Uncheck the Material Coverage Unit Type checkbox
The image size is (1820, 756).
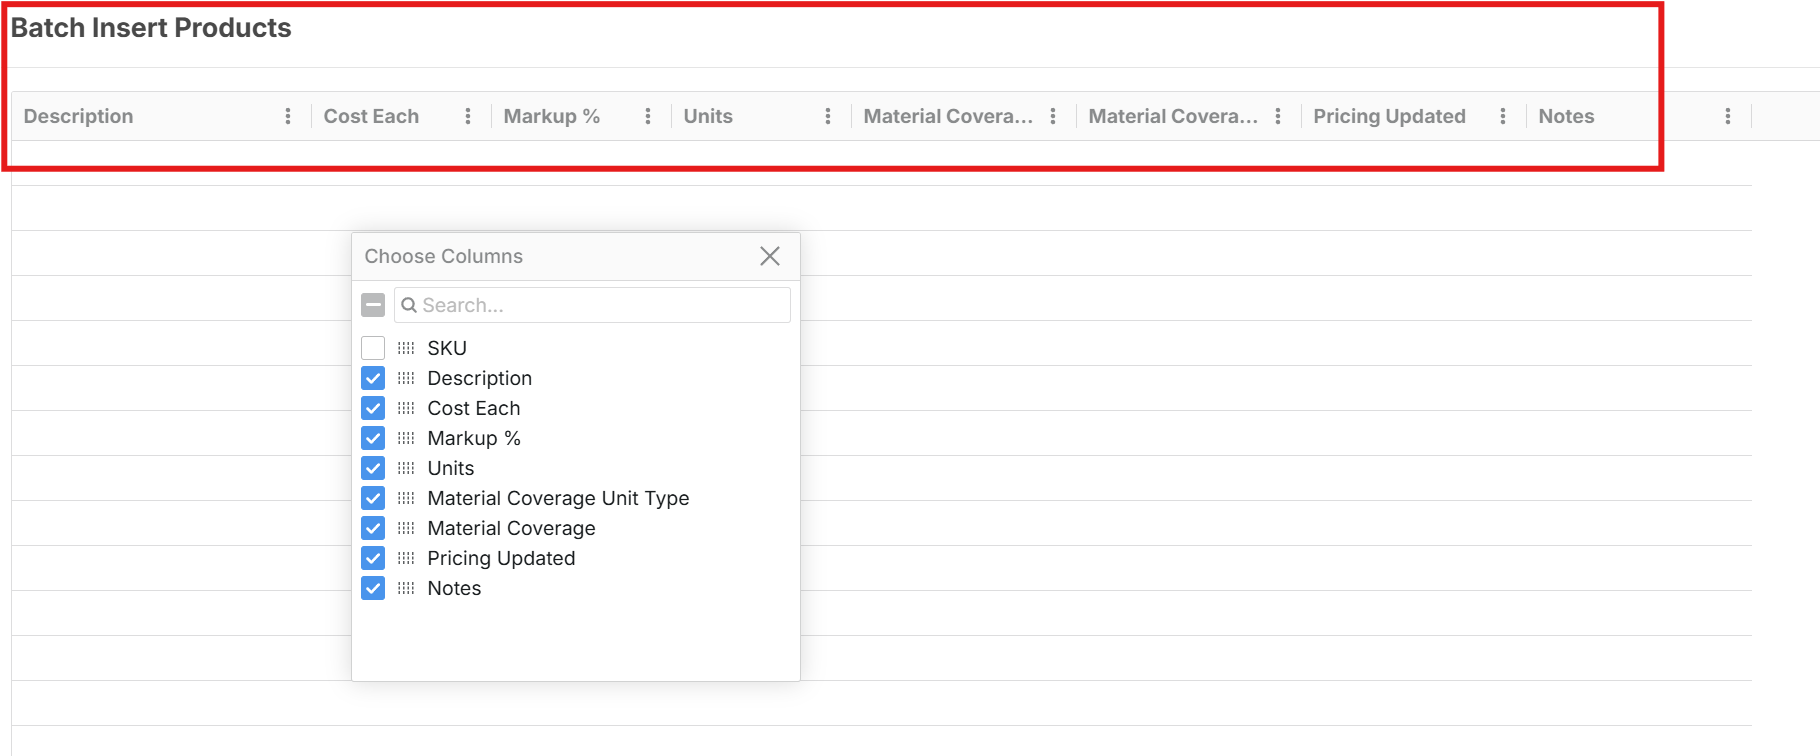coord(373,498)
